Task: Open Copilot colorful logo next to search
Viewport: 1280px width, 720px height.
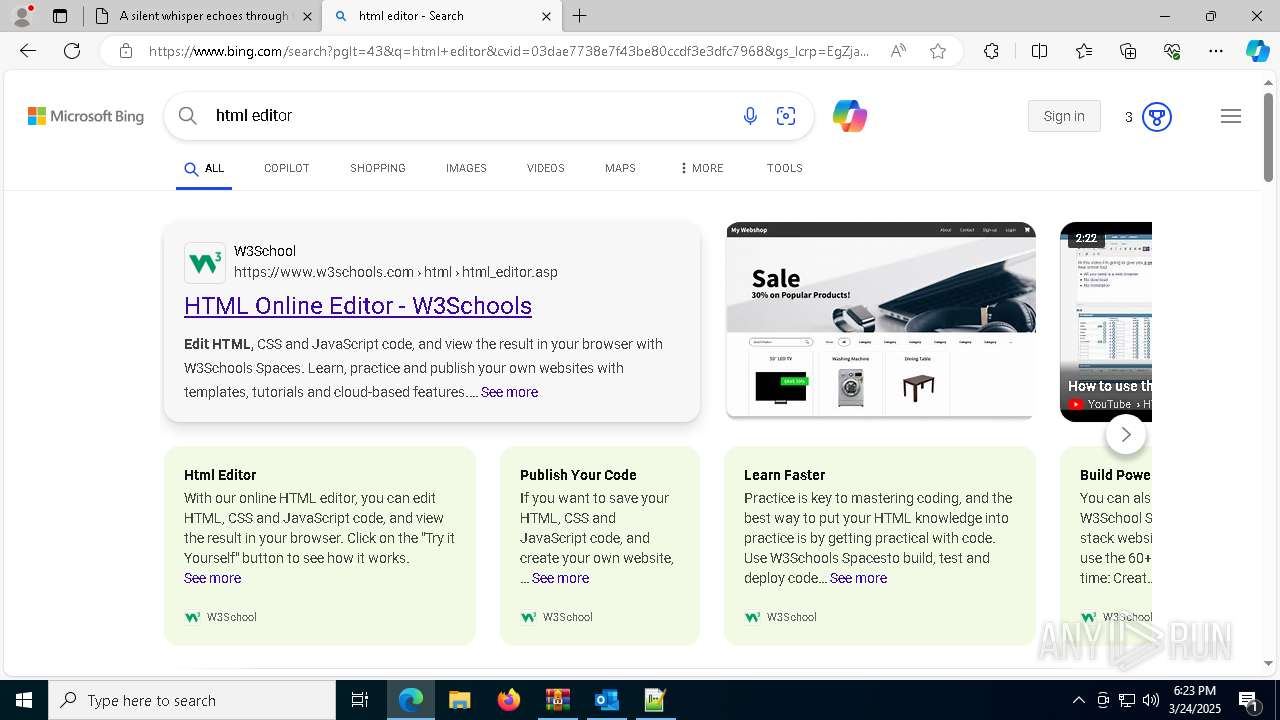Action: (x=850, y=116)
